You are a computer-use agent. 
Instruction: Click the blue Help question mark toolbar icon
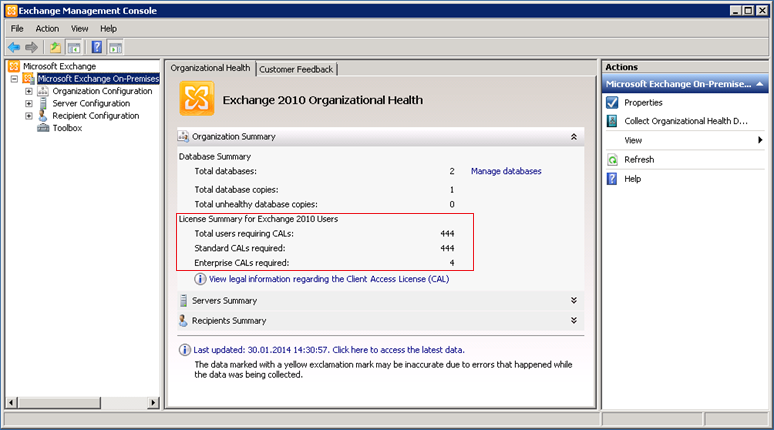tap(97, 47)
